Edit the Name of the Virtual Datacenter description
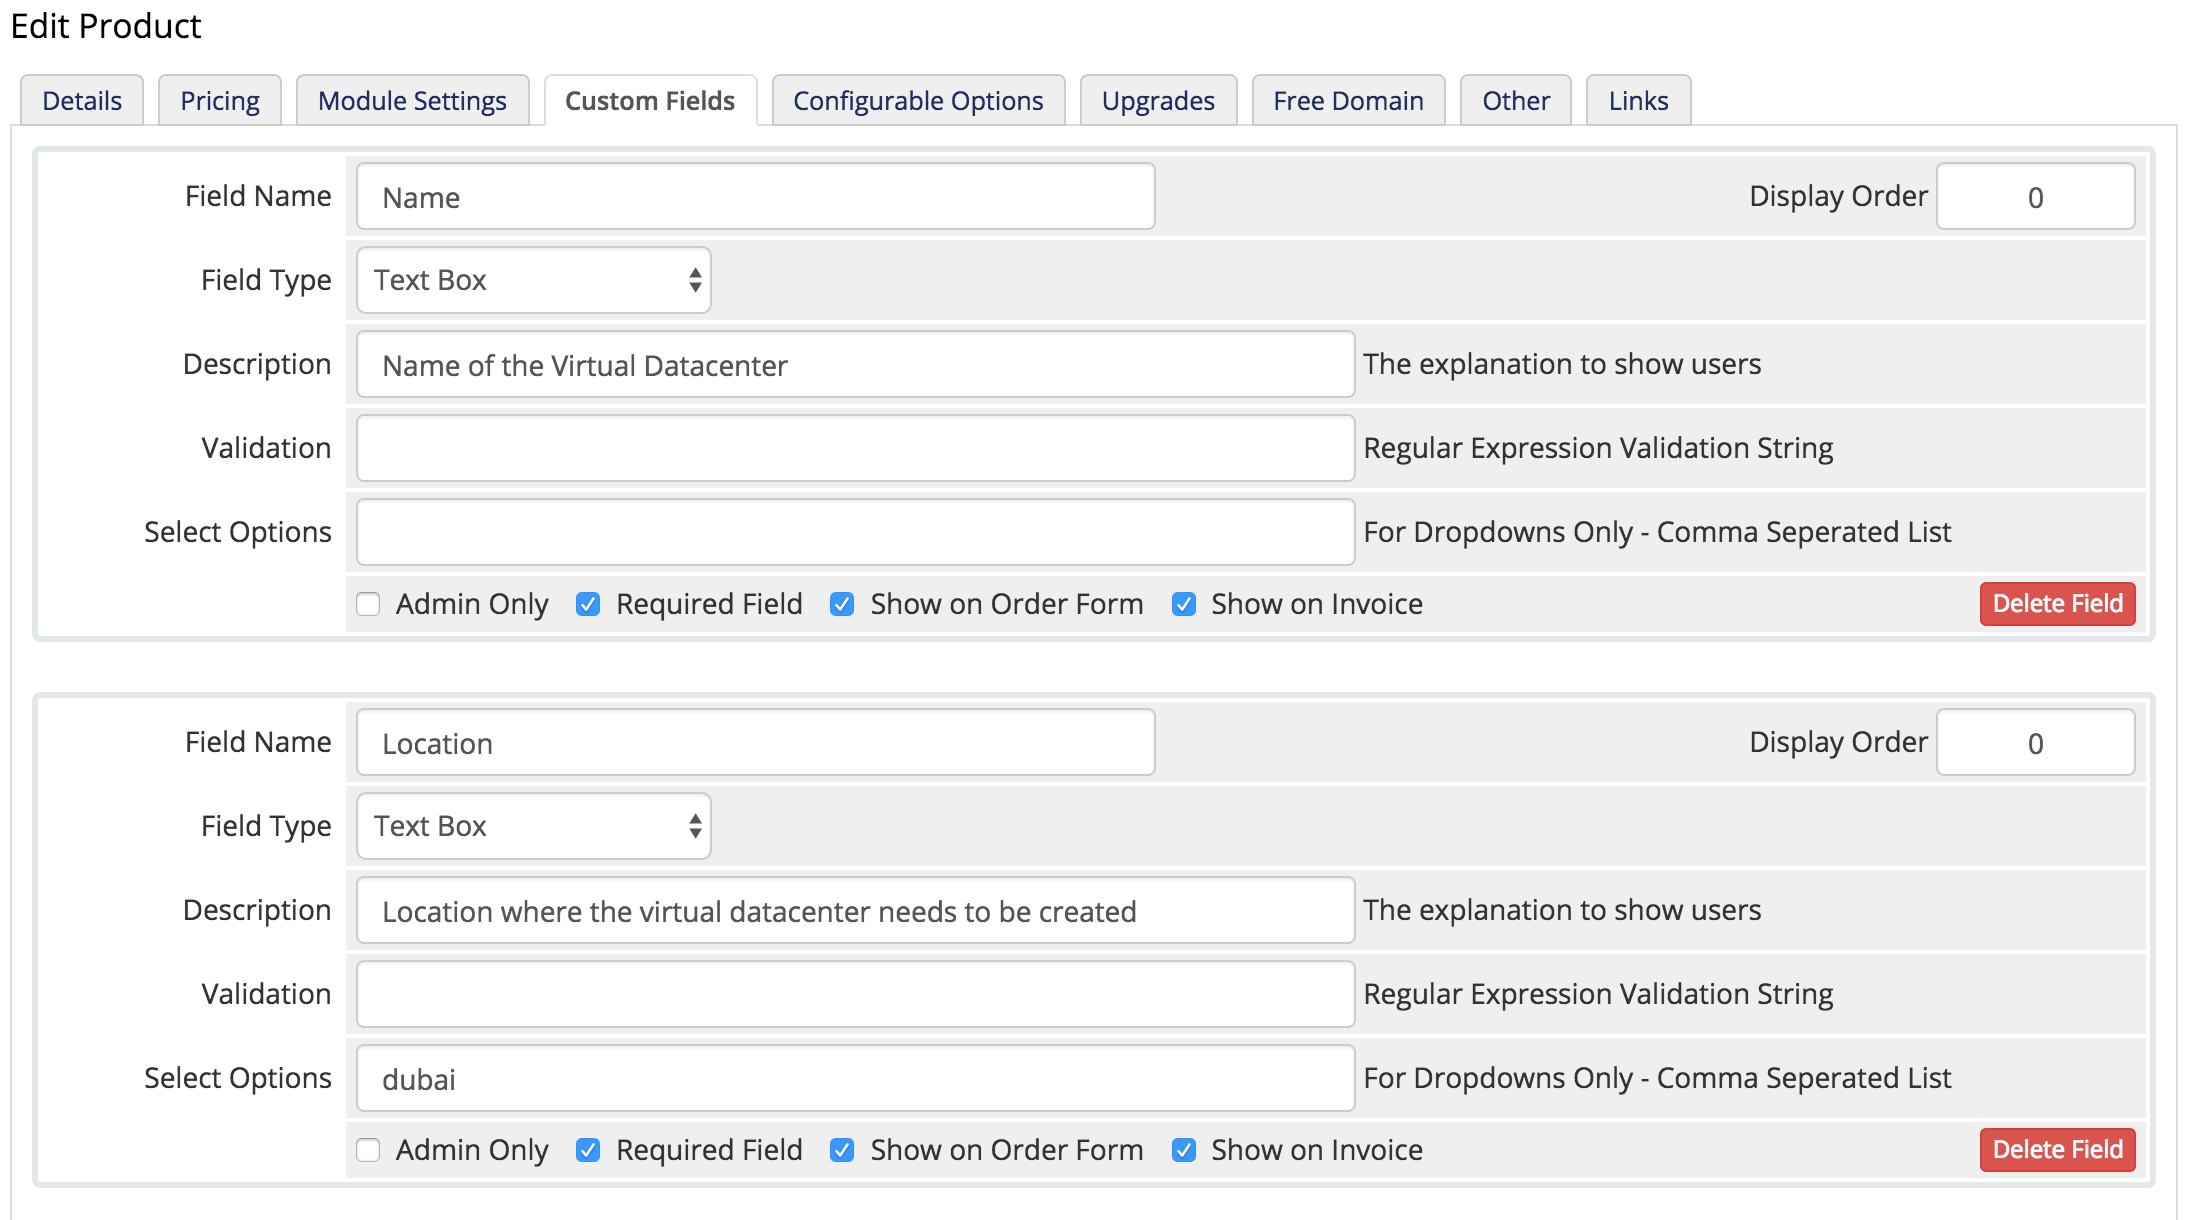This screenshot has width=2194, height=1220. pyautogui.click(x=855, y=364)
